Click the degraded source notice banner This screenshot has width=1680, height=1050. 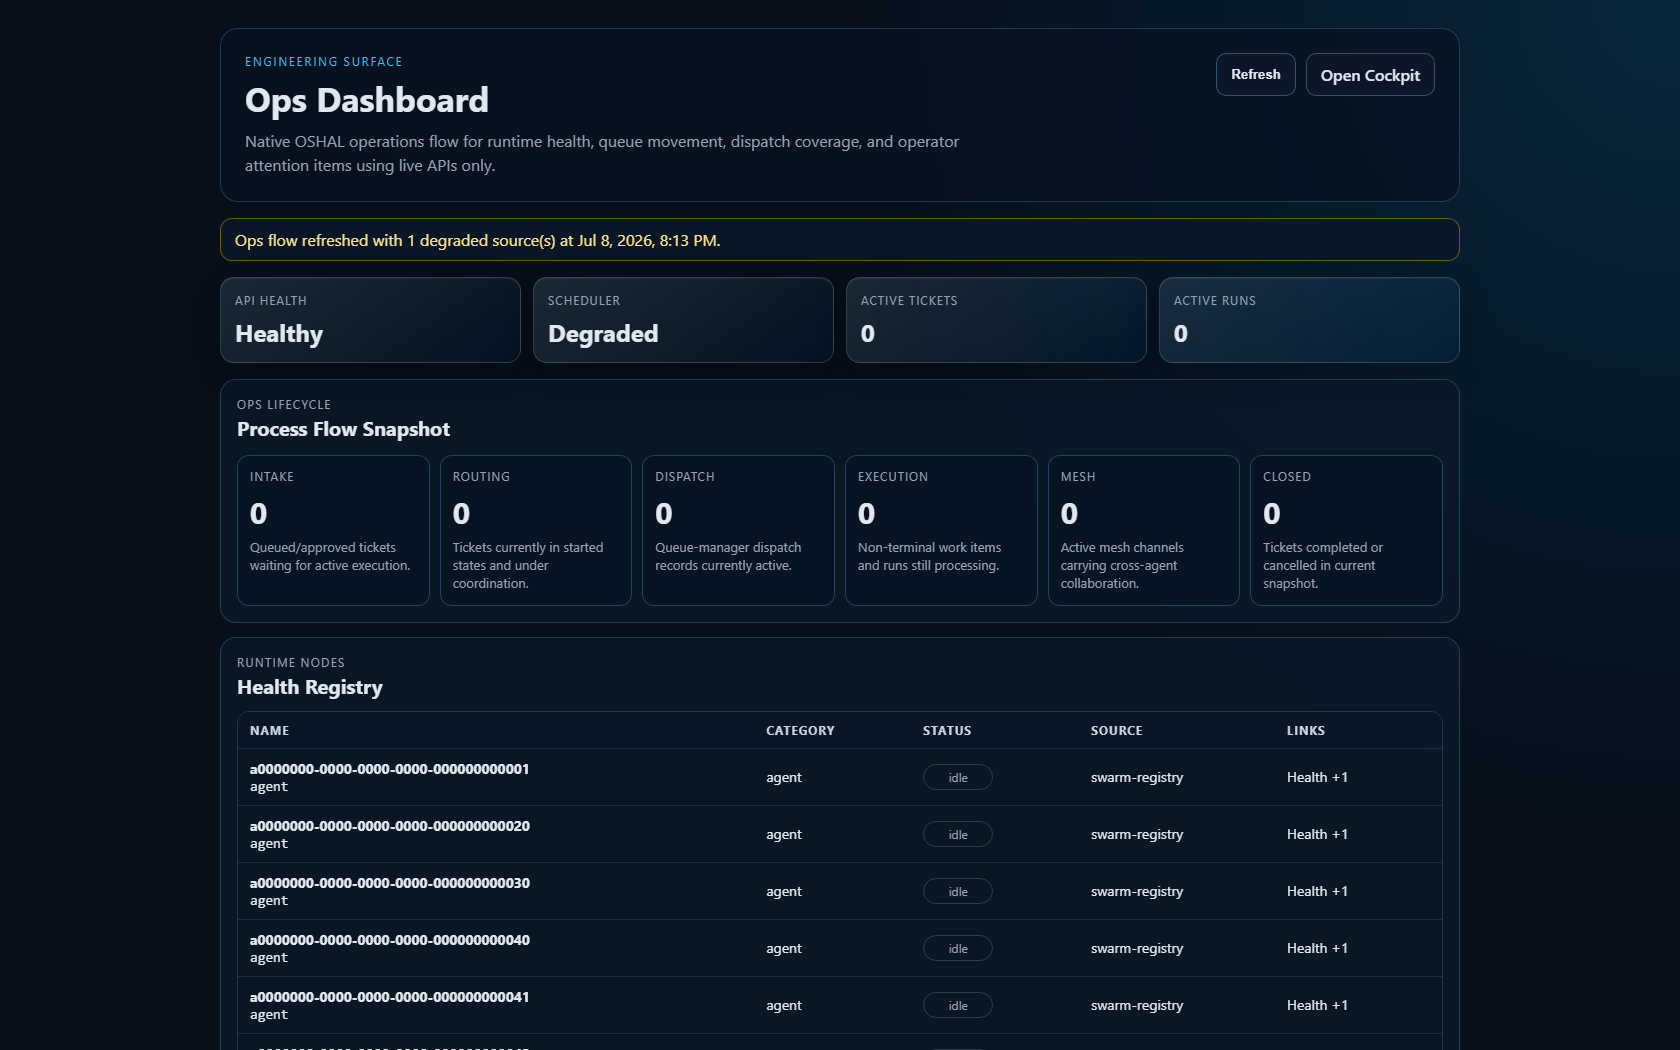(x=840, y=240)
